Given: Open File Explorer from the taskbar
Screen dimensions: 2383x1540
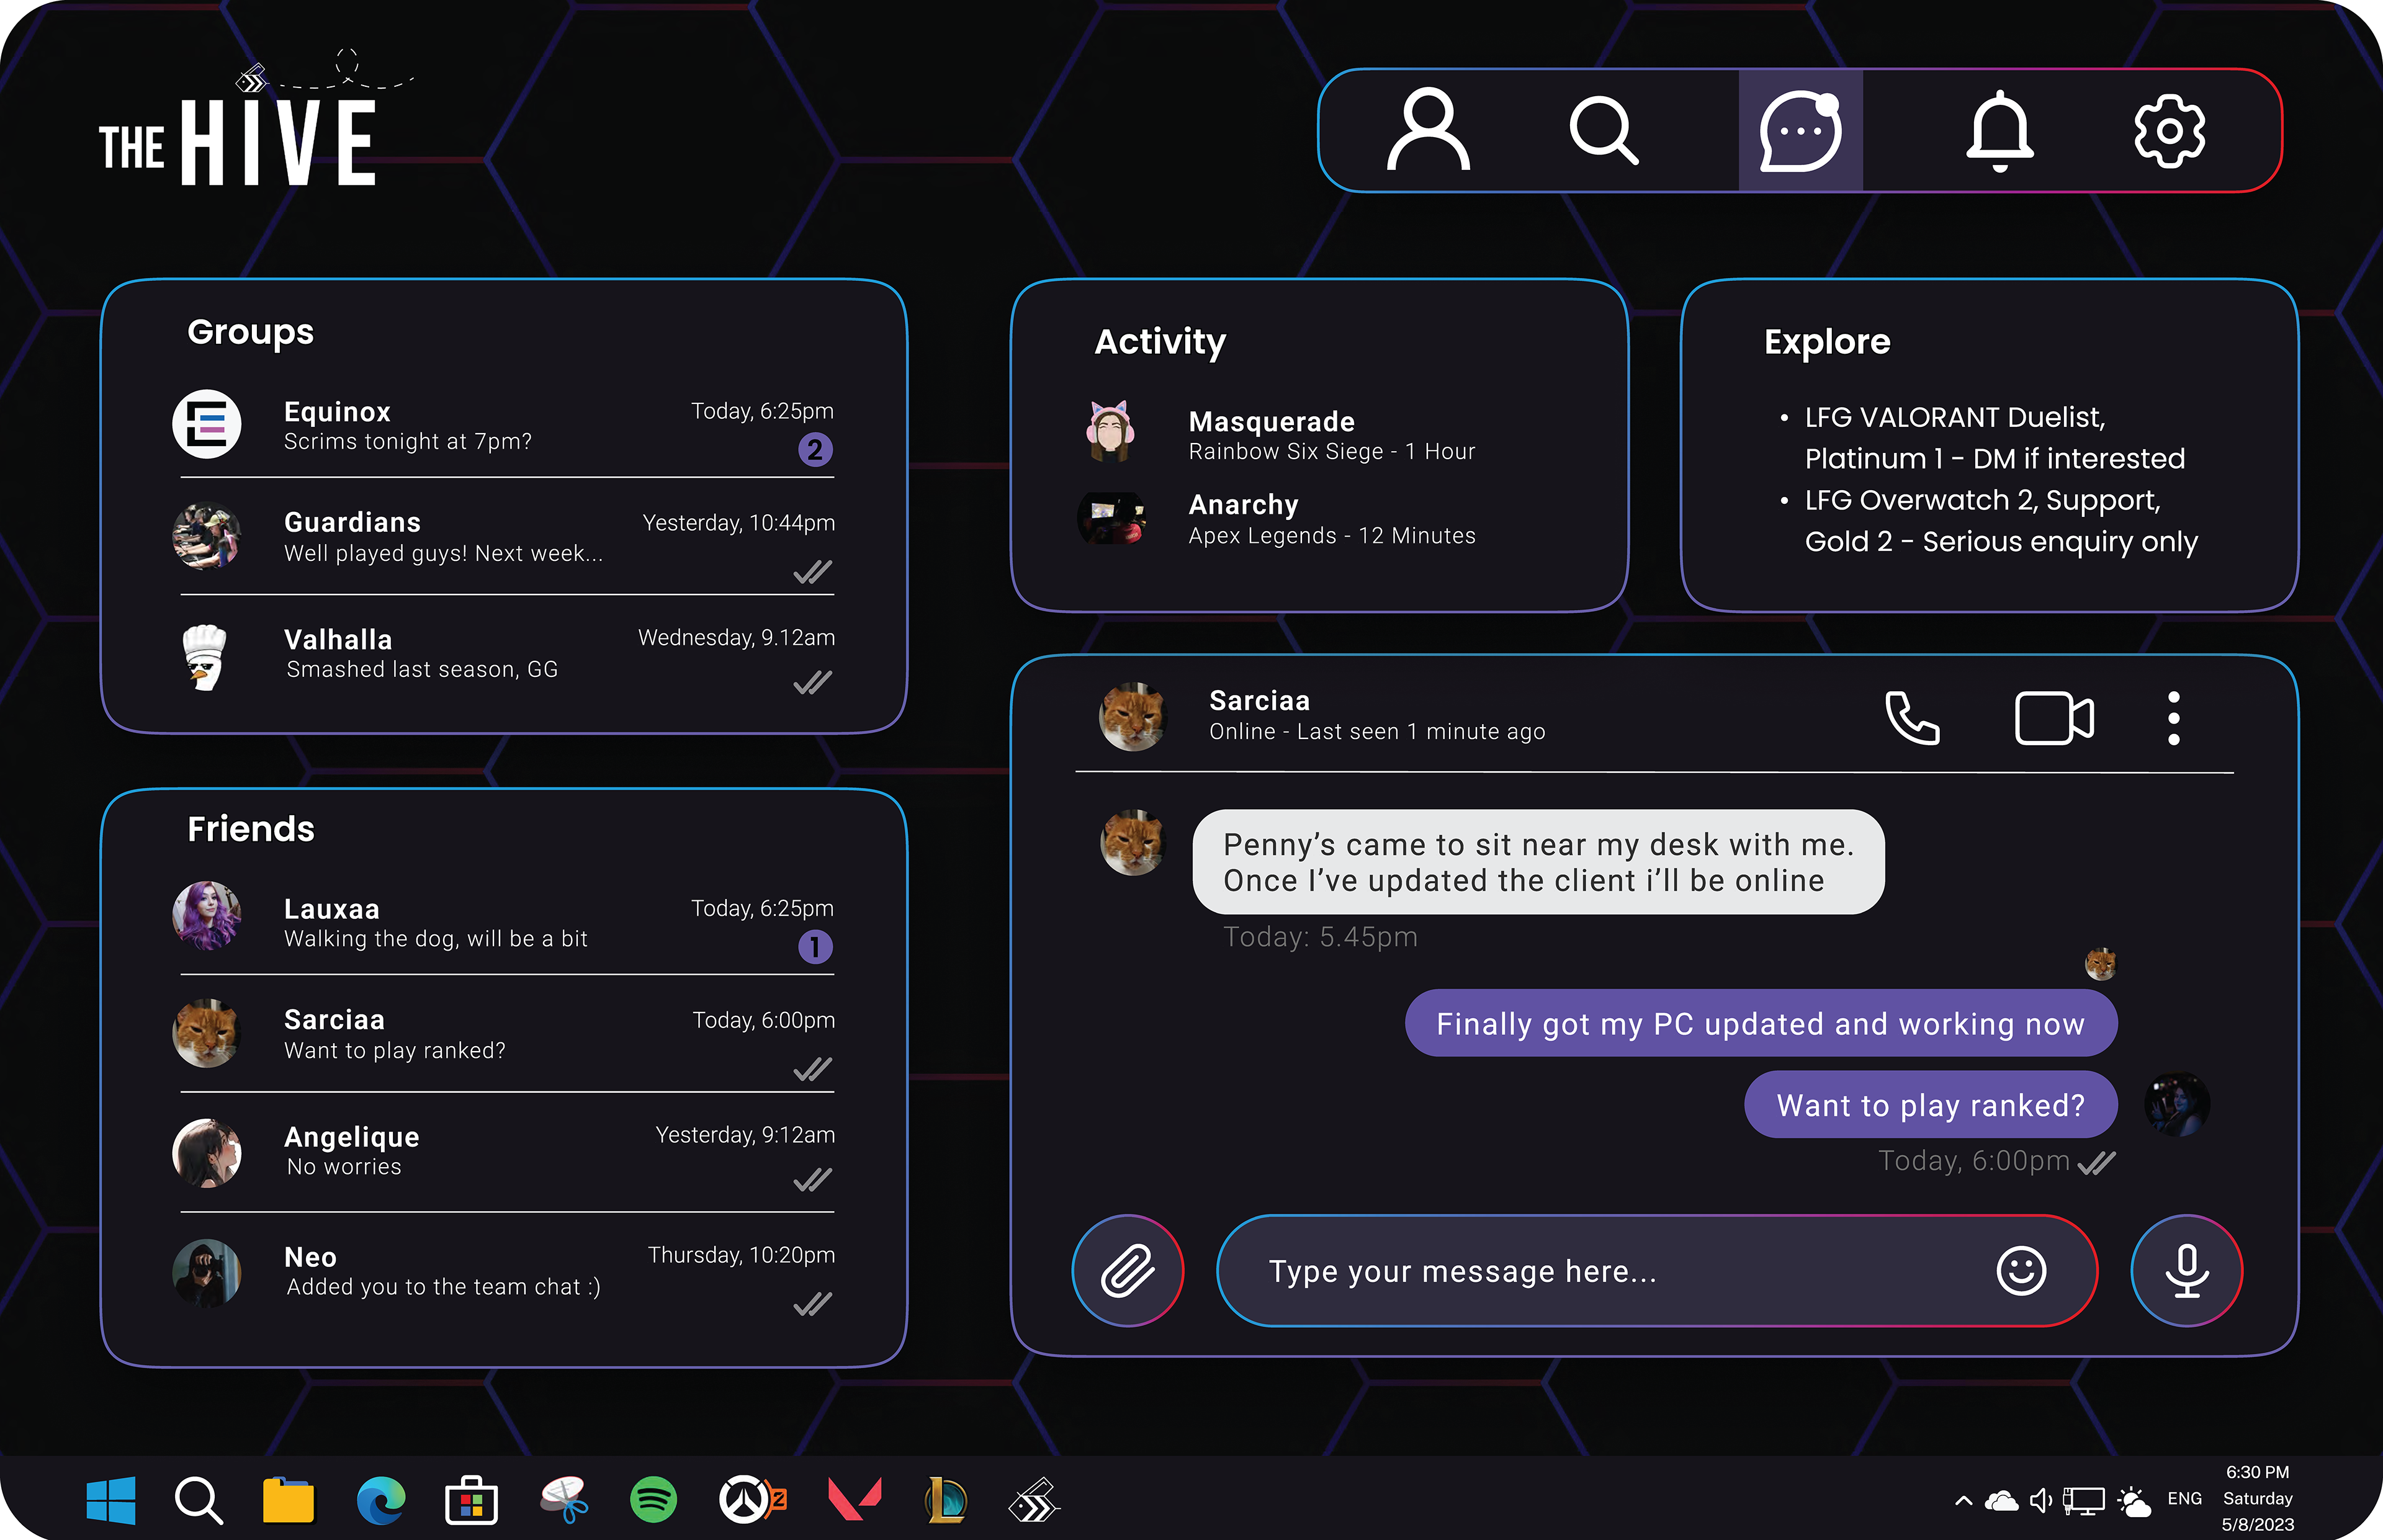Looking at the screenshot, I should (288, 1500).
